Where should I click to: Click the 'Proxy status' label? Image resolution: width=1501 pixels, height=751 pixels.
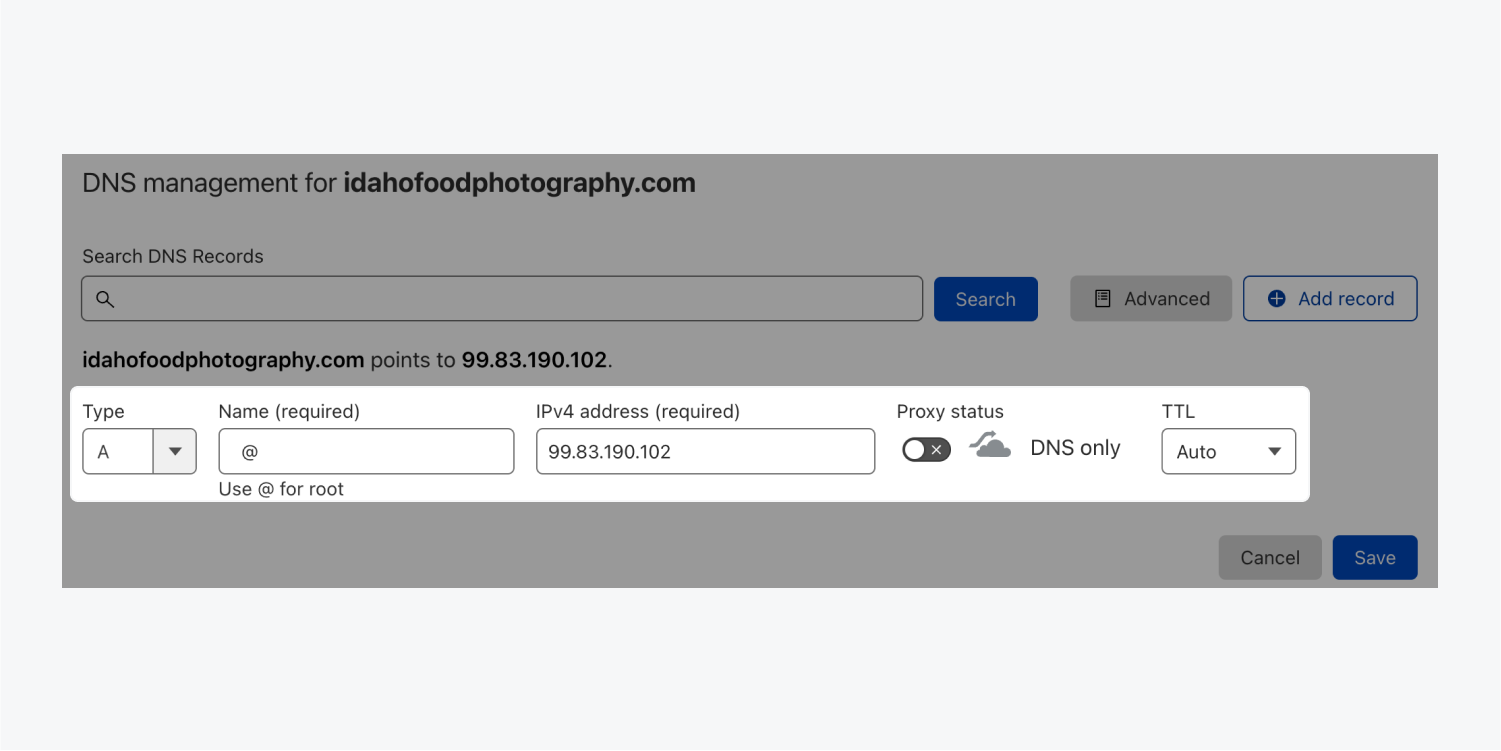point(950,412)
